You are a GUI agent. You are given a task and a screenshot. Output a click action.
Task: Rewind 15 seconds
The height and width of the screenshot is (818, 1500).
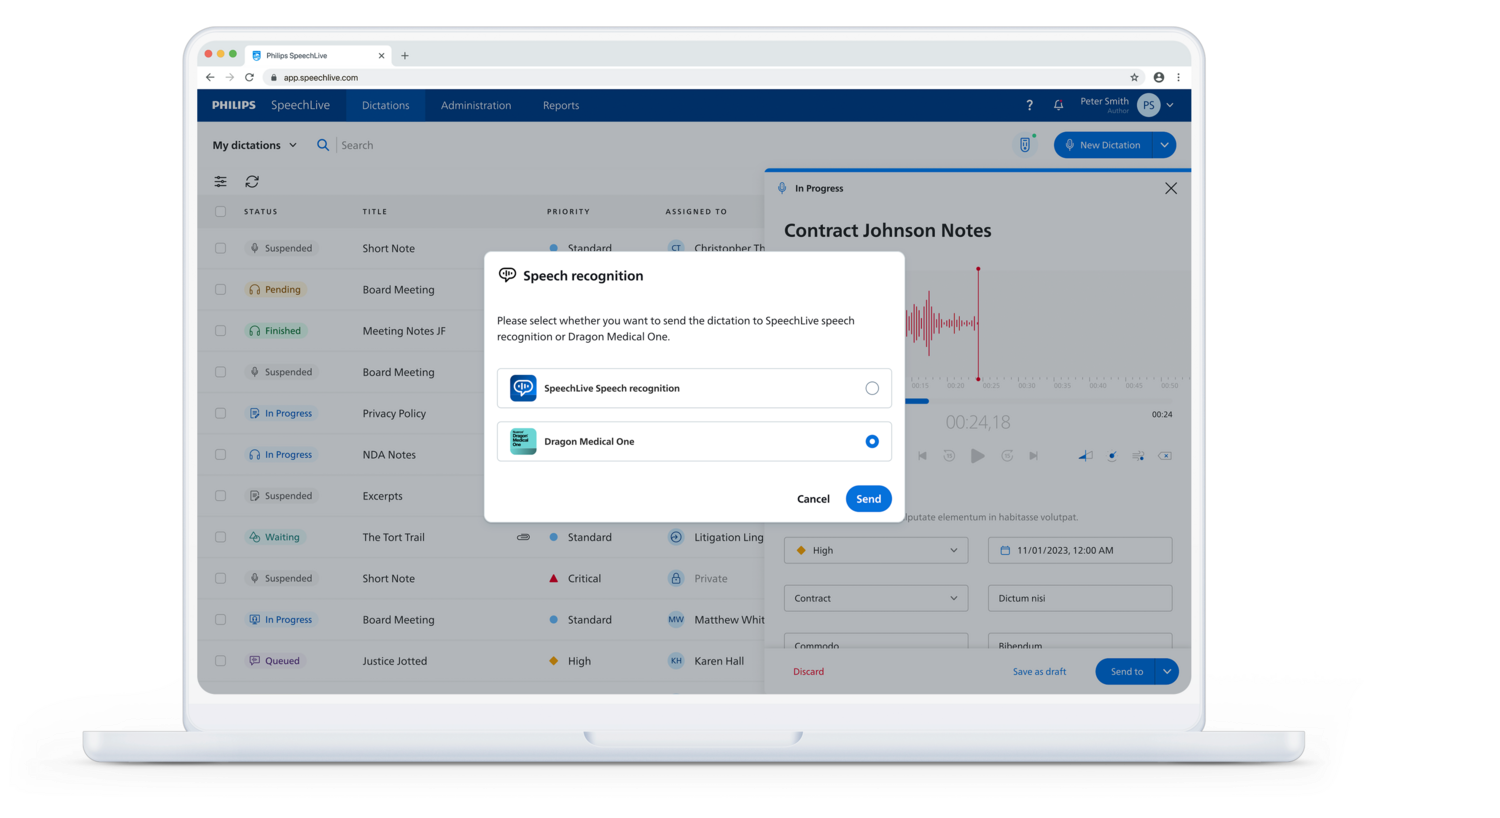point(949,456)
